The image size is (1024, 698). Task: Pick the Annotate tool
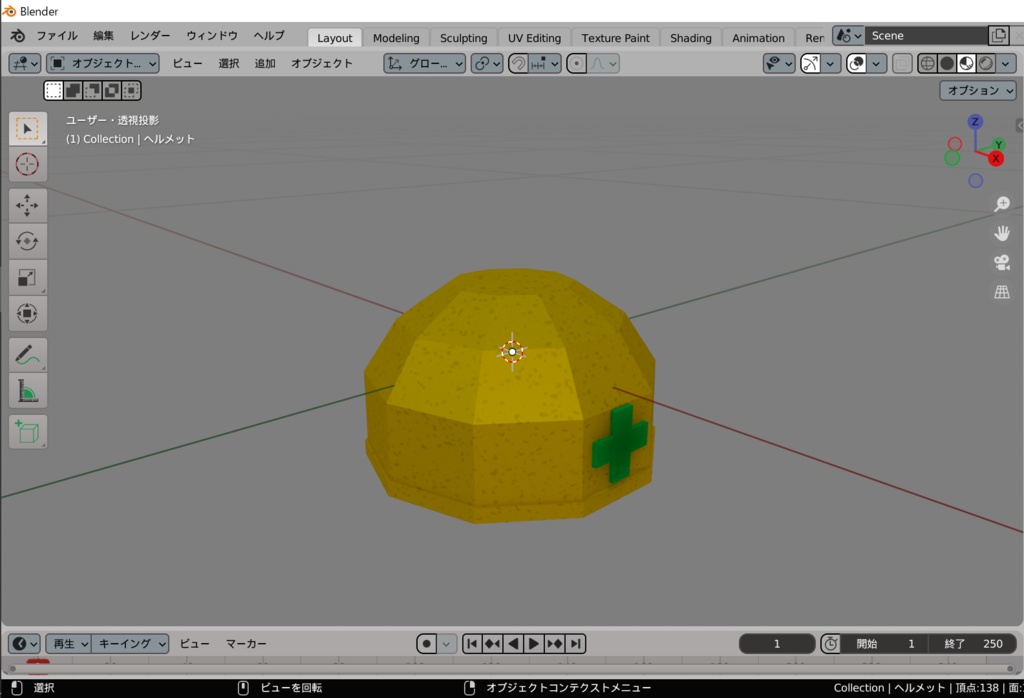pyautogui.click(x=27, y=353)
